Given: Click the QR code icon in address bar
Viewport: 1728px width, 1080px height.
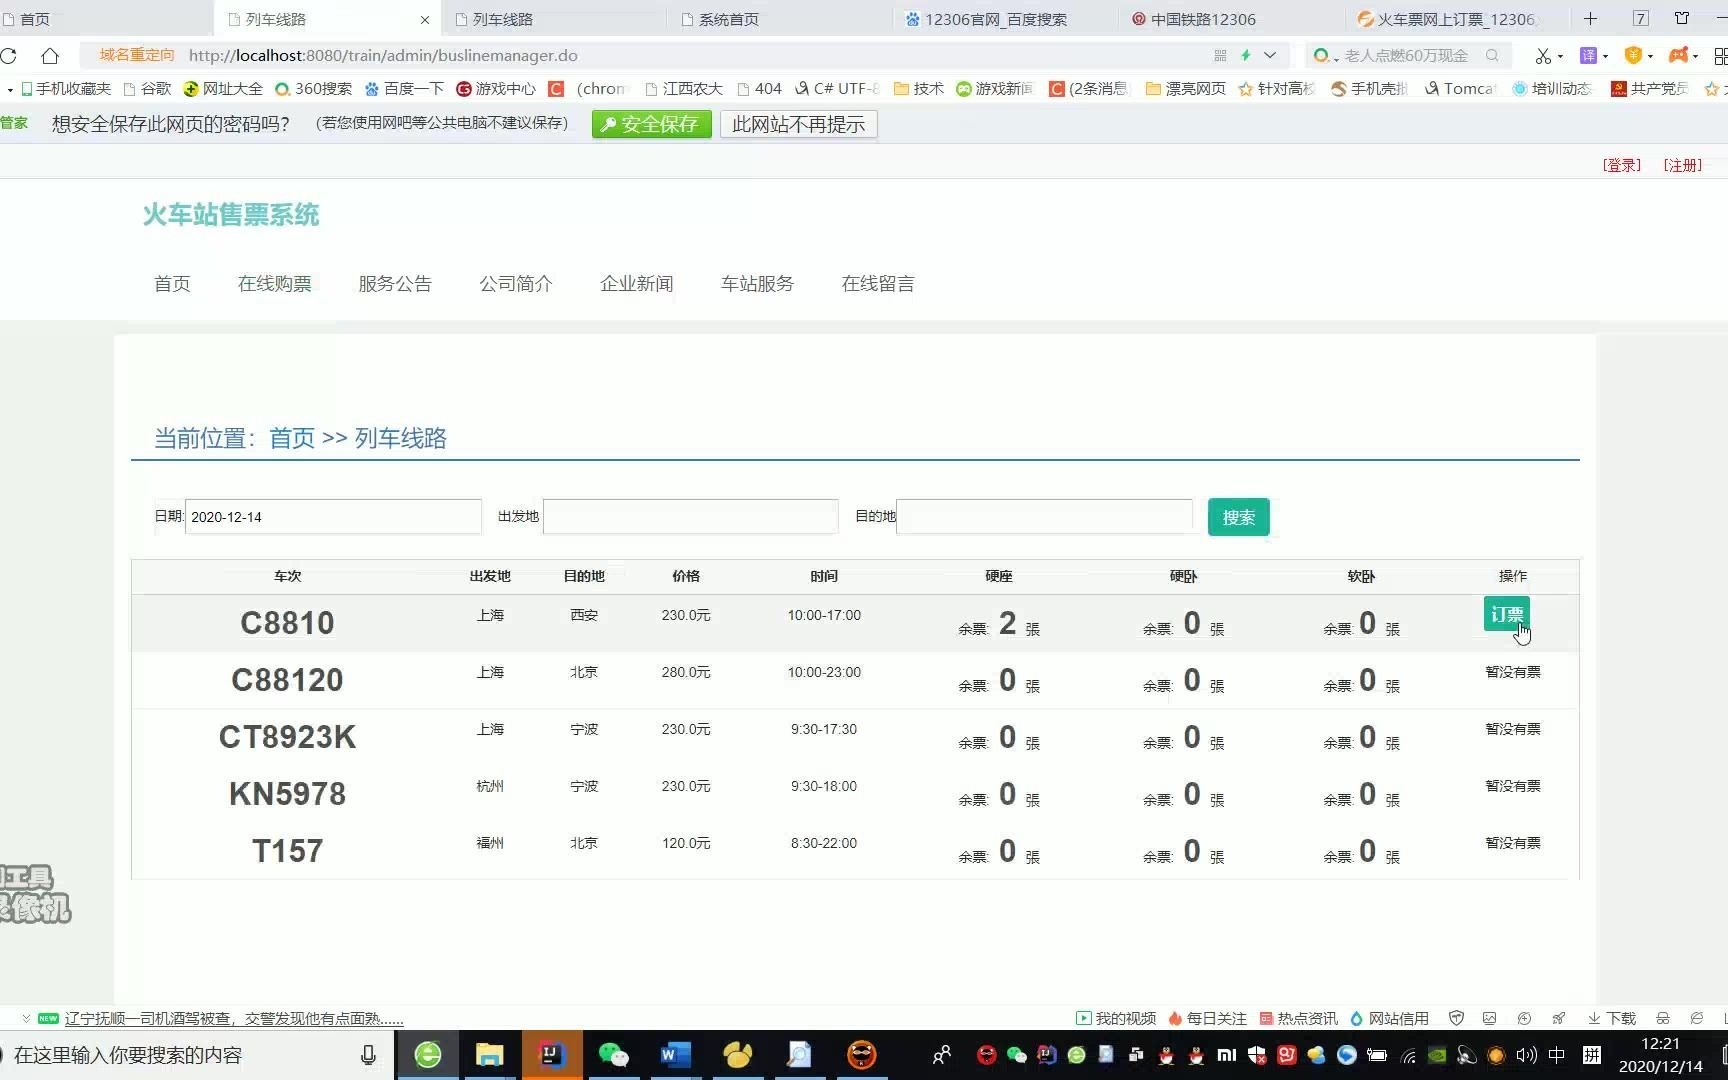Looking at the screenshot, I should (x=1220, y=56).
